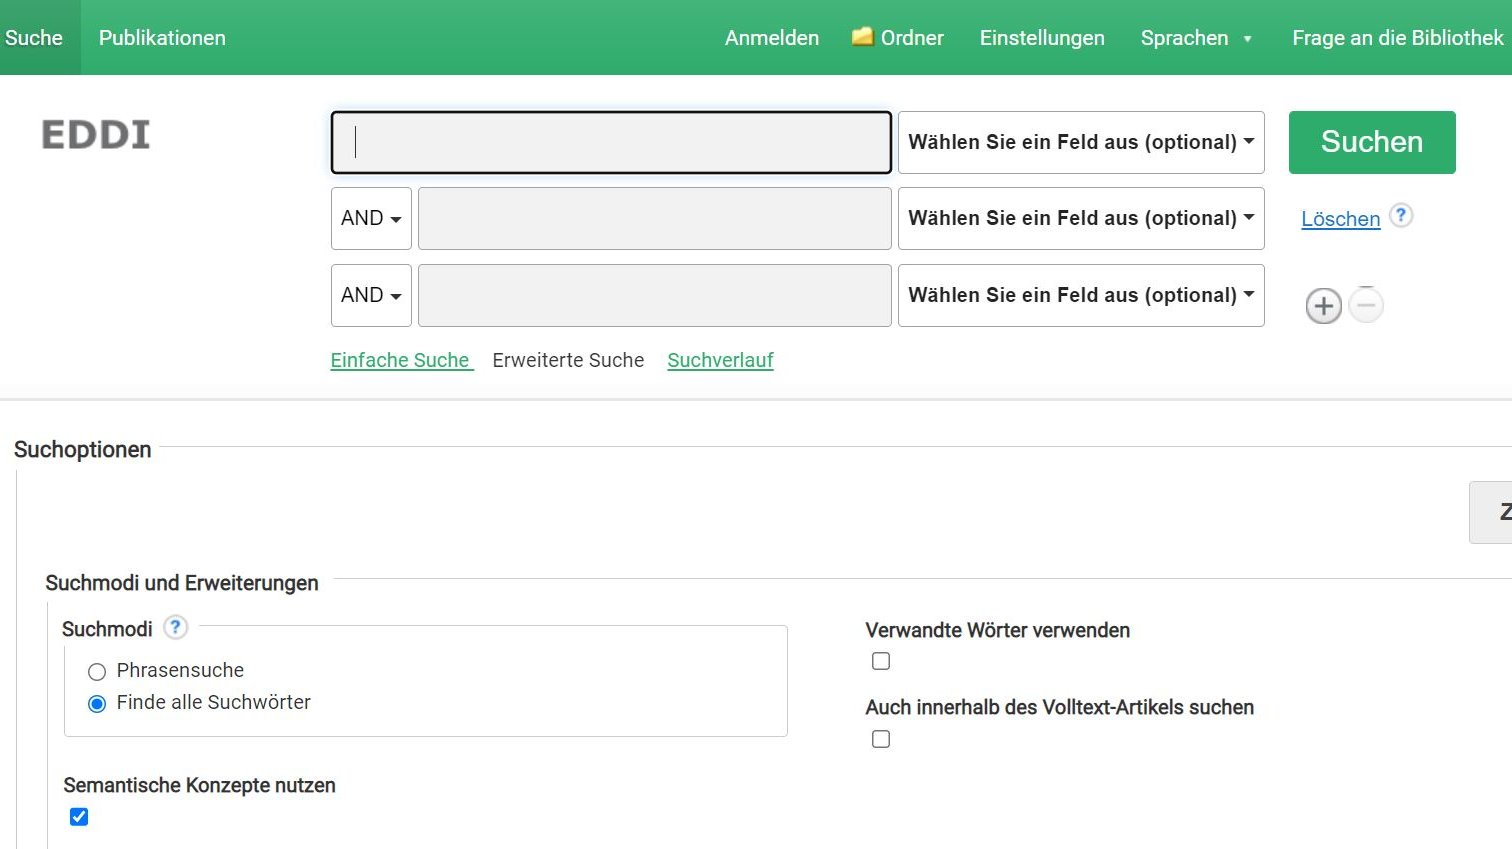The height and width of the screenshot is (849, 1512).
Task: Select the Erweiterte Suche label
Action: 568,360
